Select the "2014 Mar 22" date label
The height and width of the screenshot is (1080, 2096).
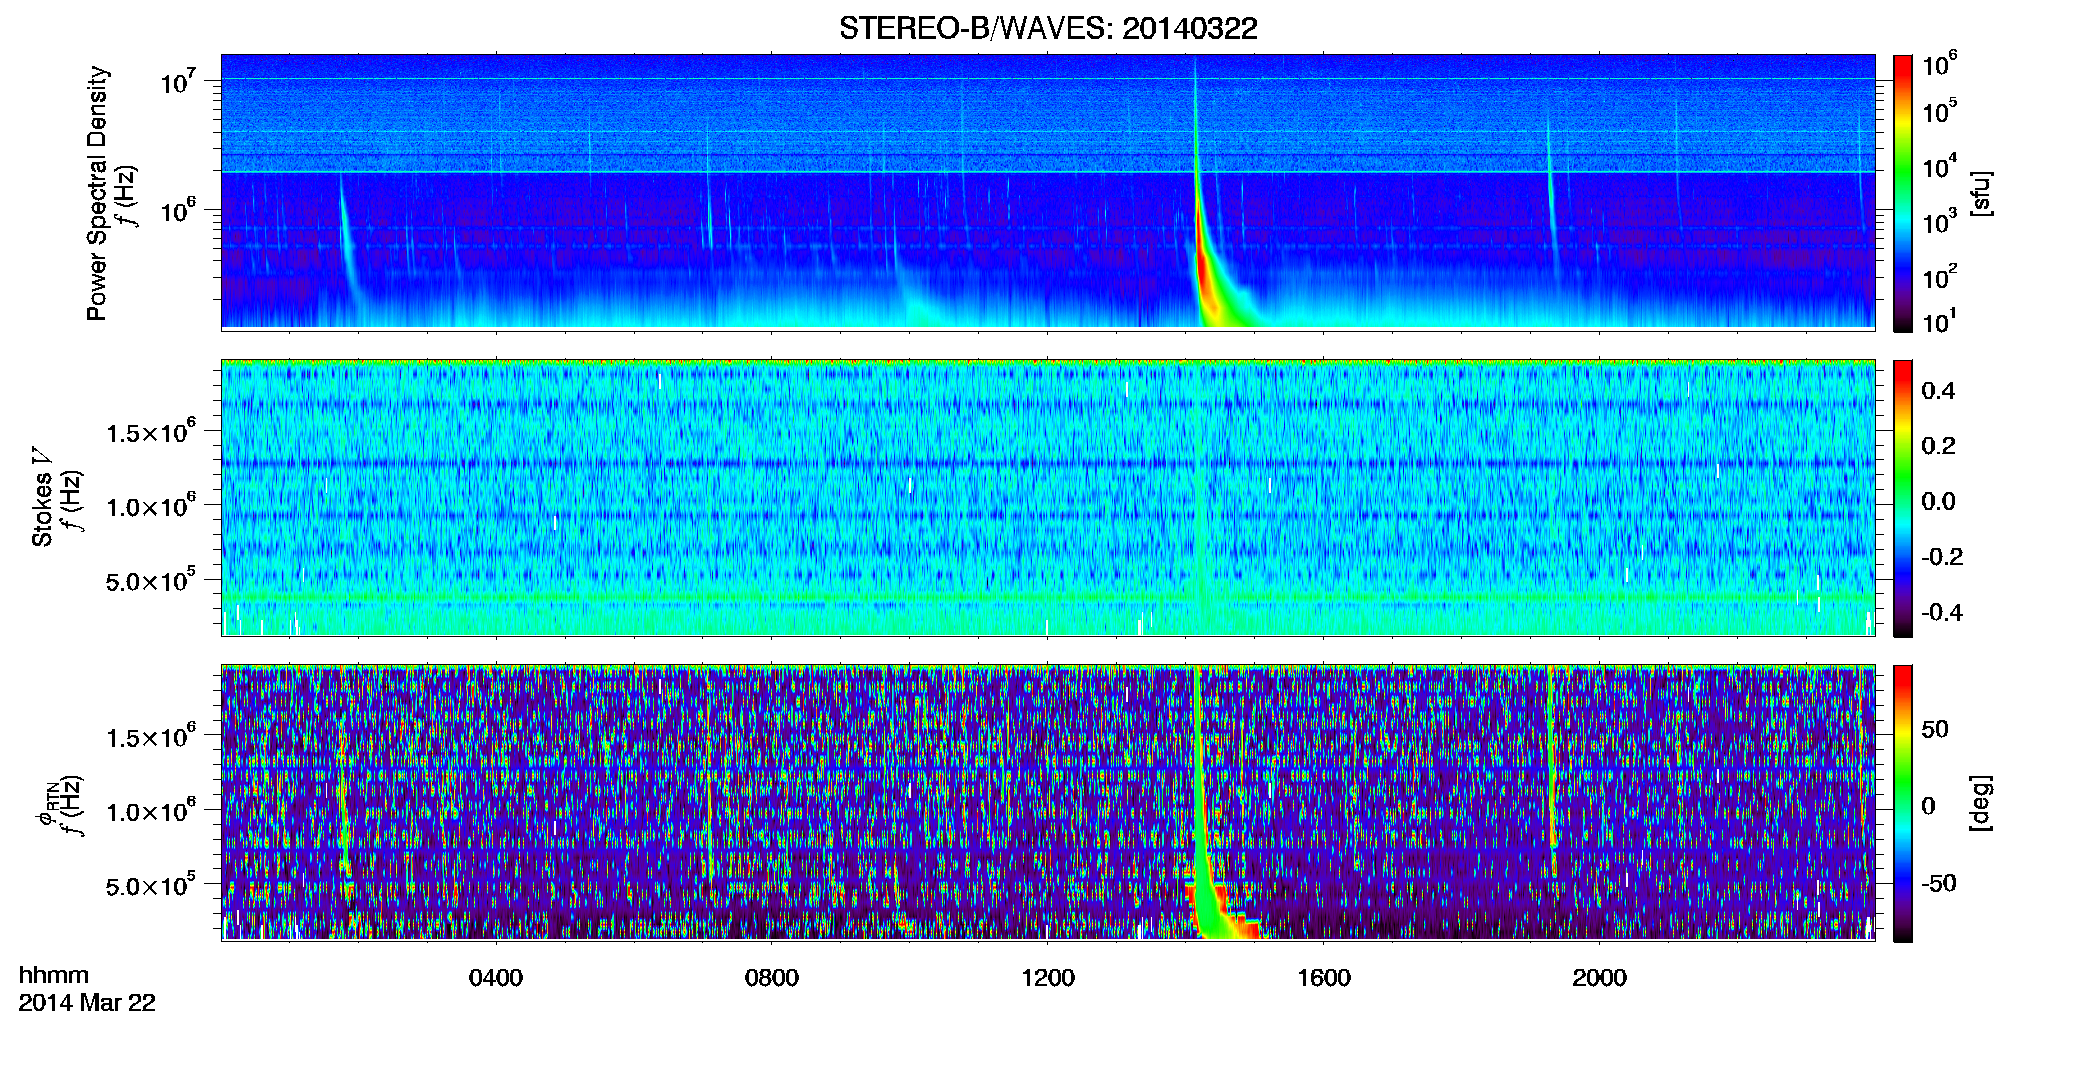(x=87, y=1003)
